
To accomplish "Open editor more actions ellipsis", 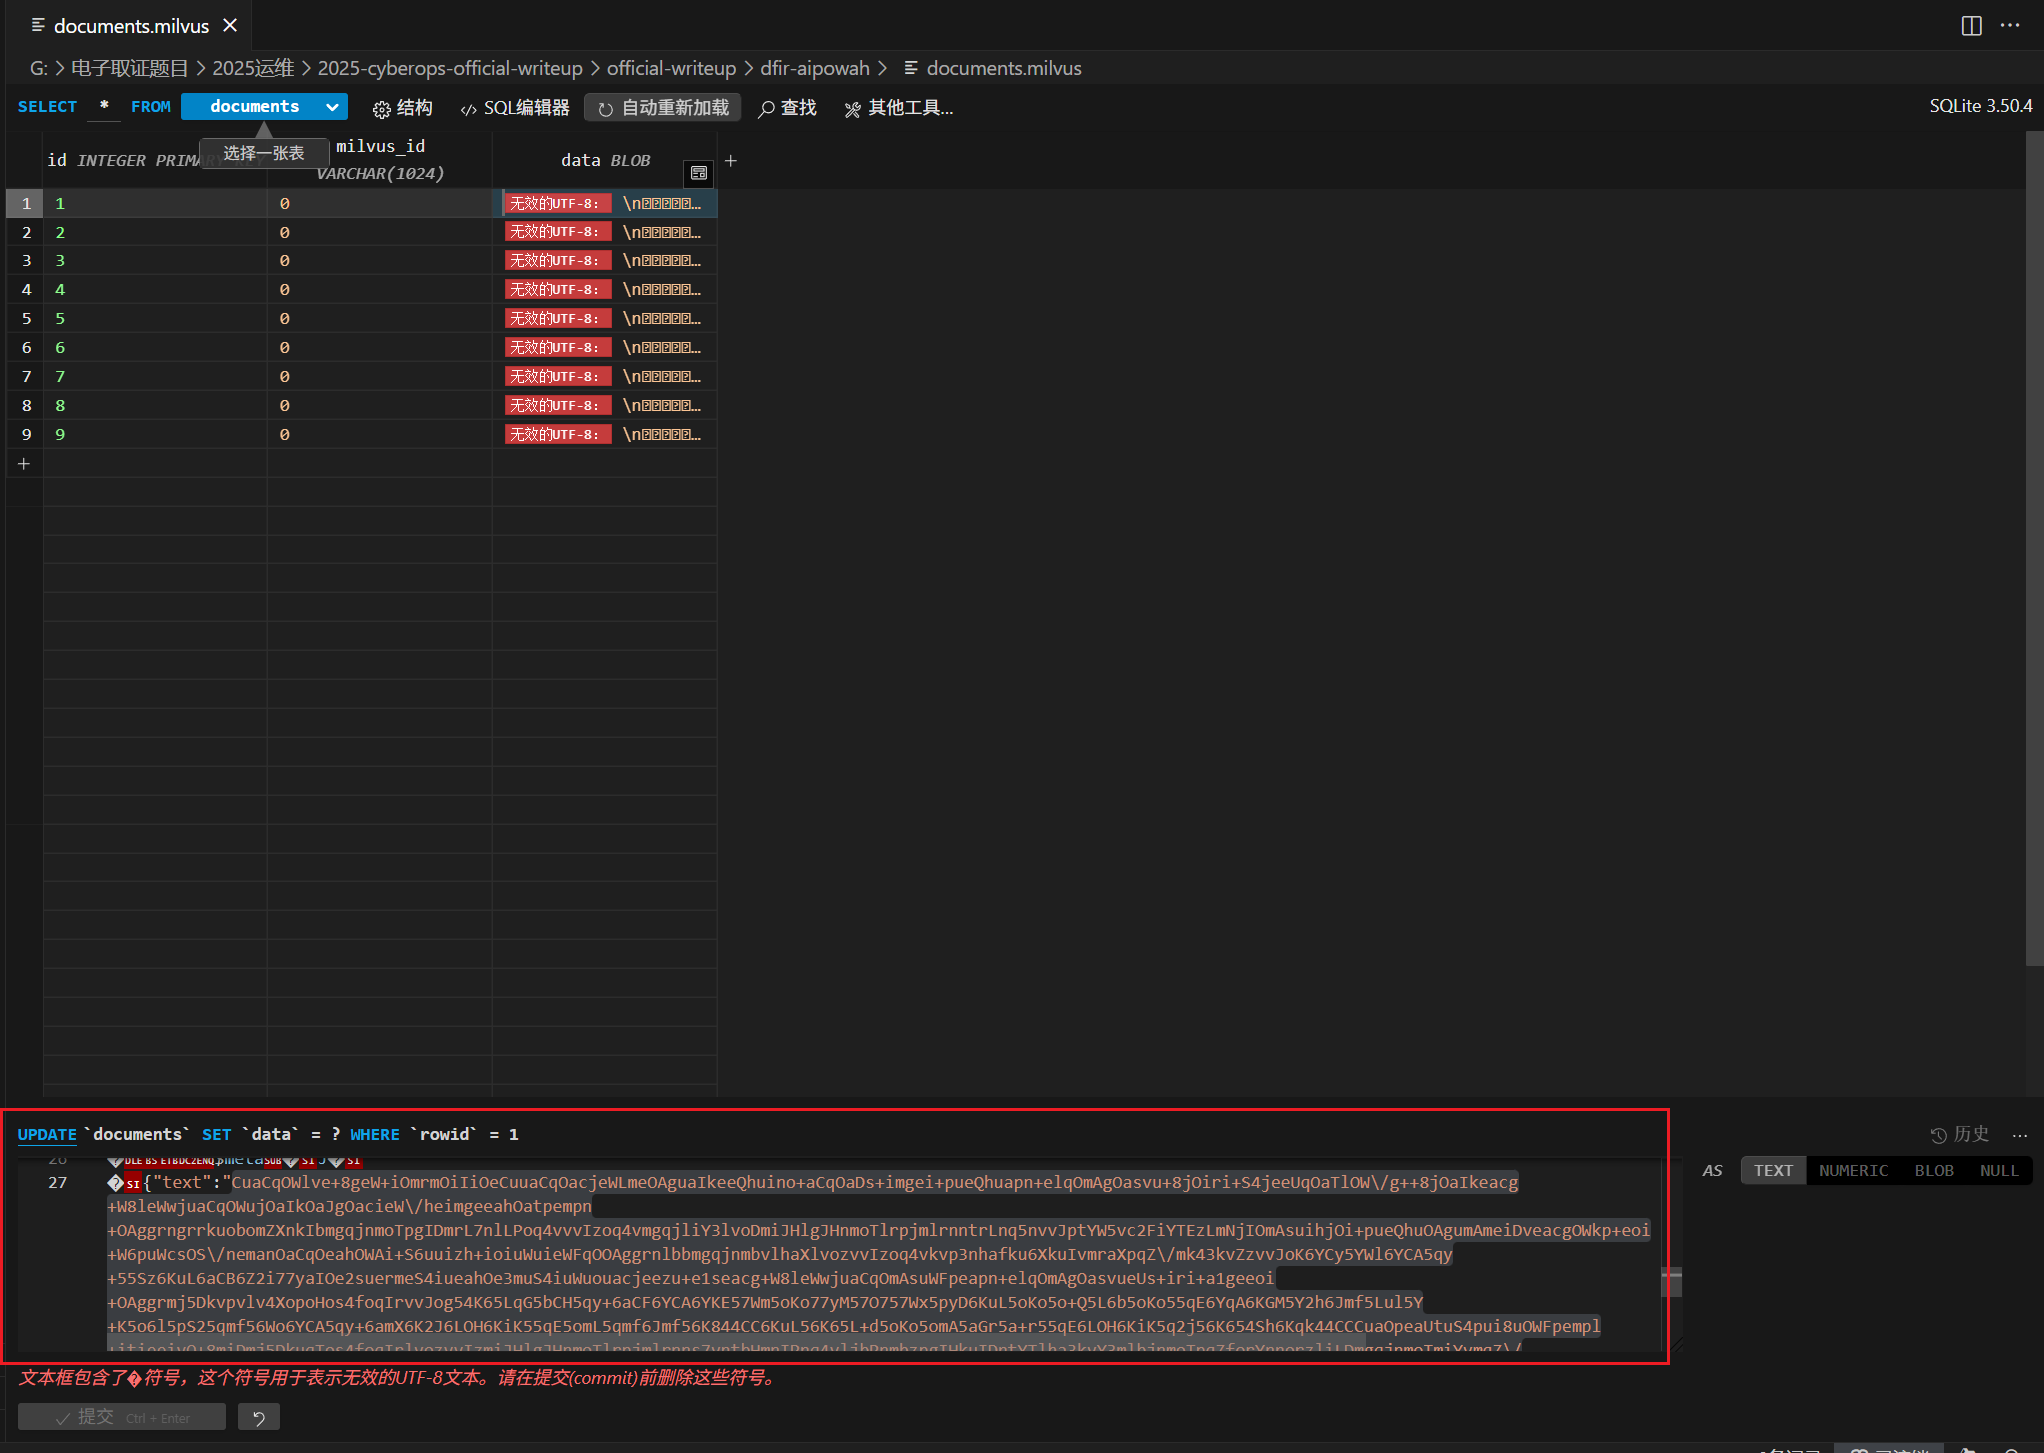I will [2010, 26].
